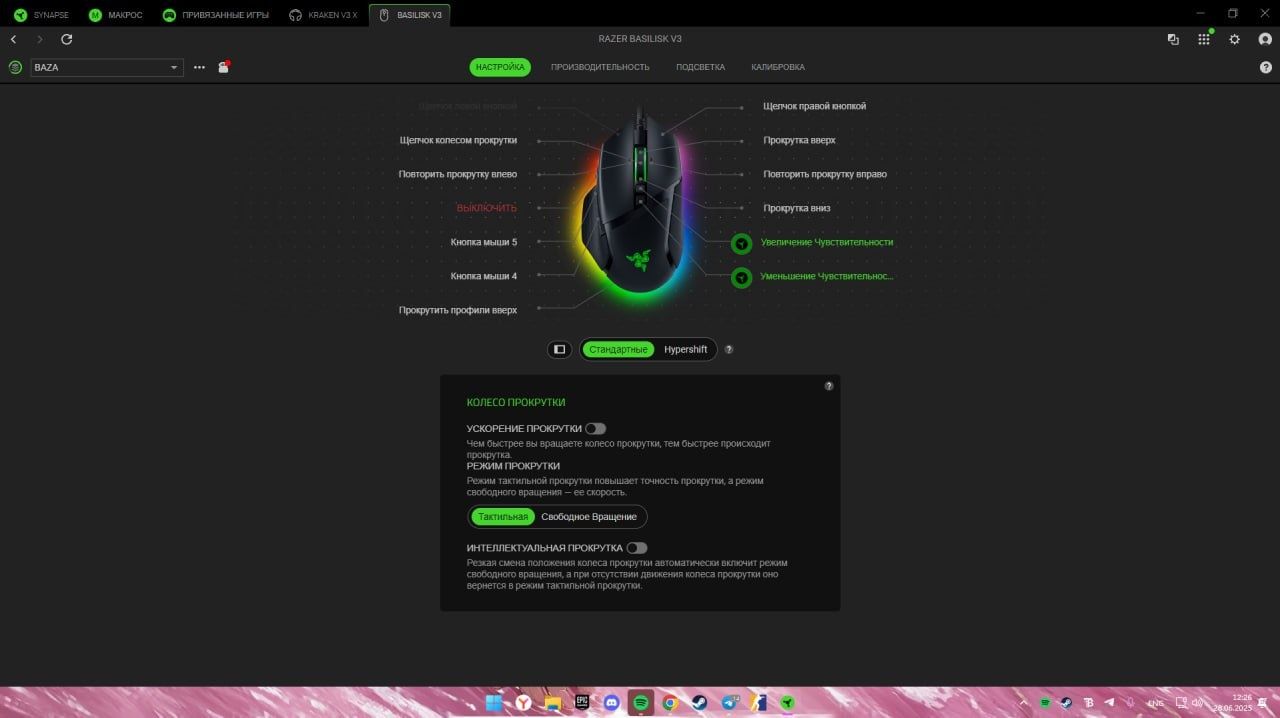Refresh the Synapse view
This screenshot has height=718, width=1280.
pyautogui.click(x=67, y=39)
